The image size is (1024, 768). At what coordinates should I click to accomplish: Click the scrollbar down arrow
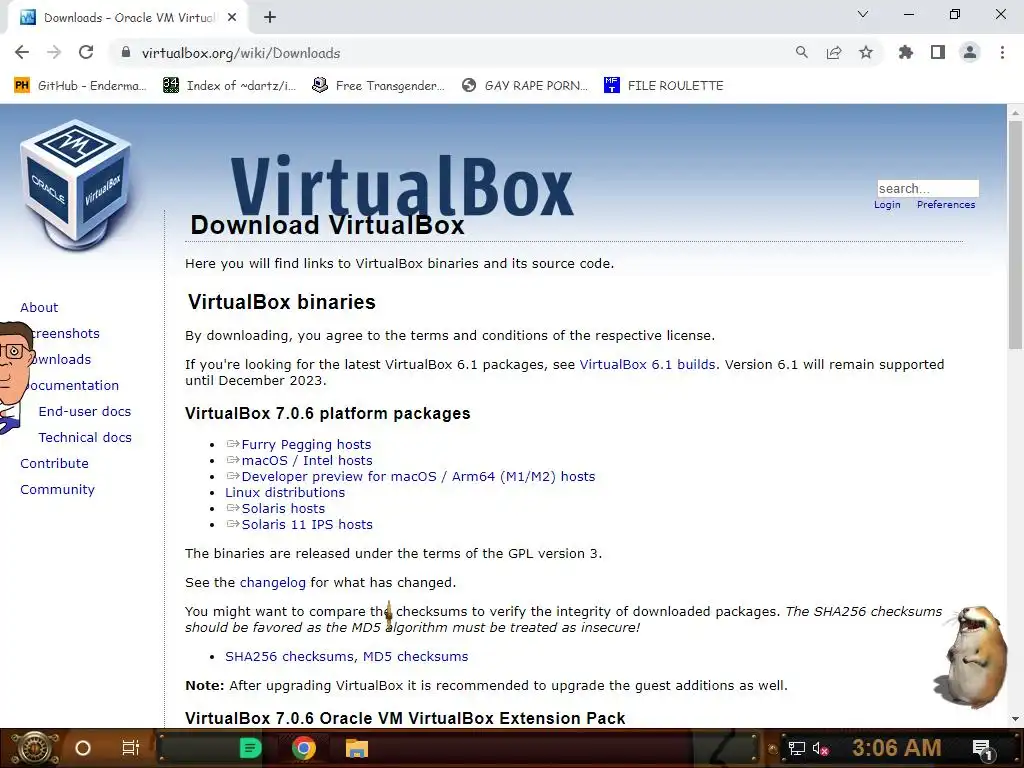pos(1015,720)
